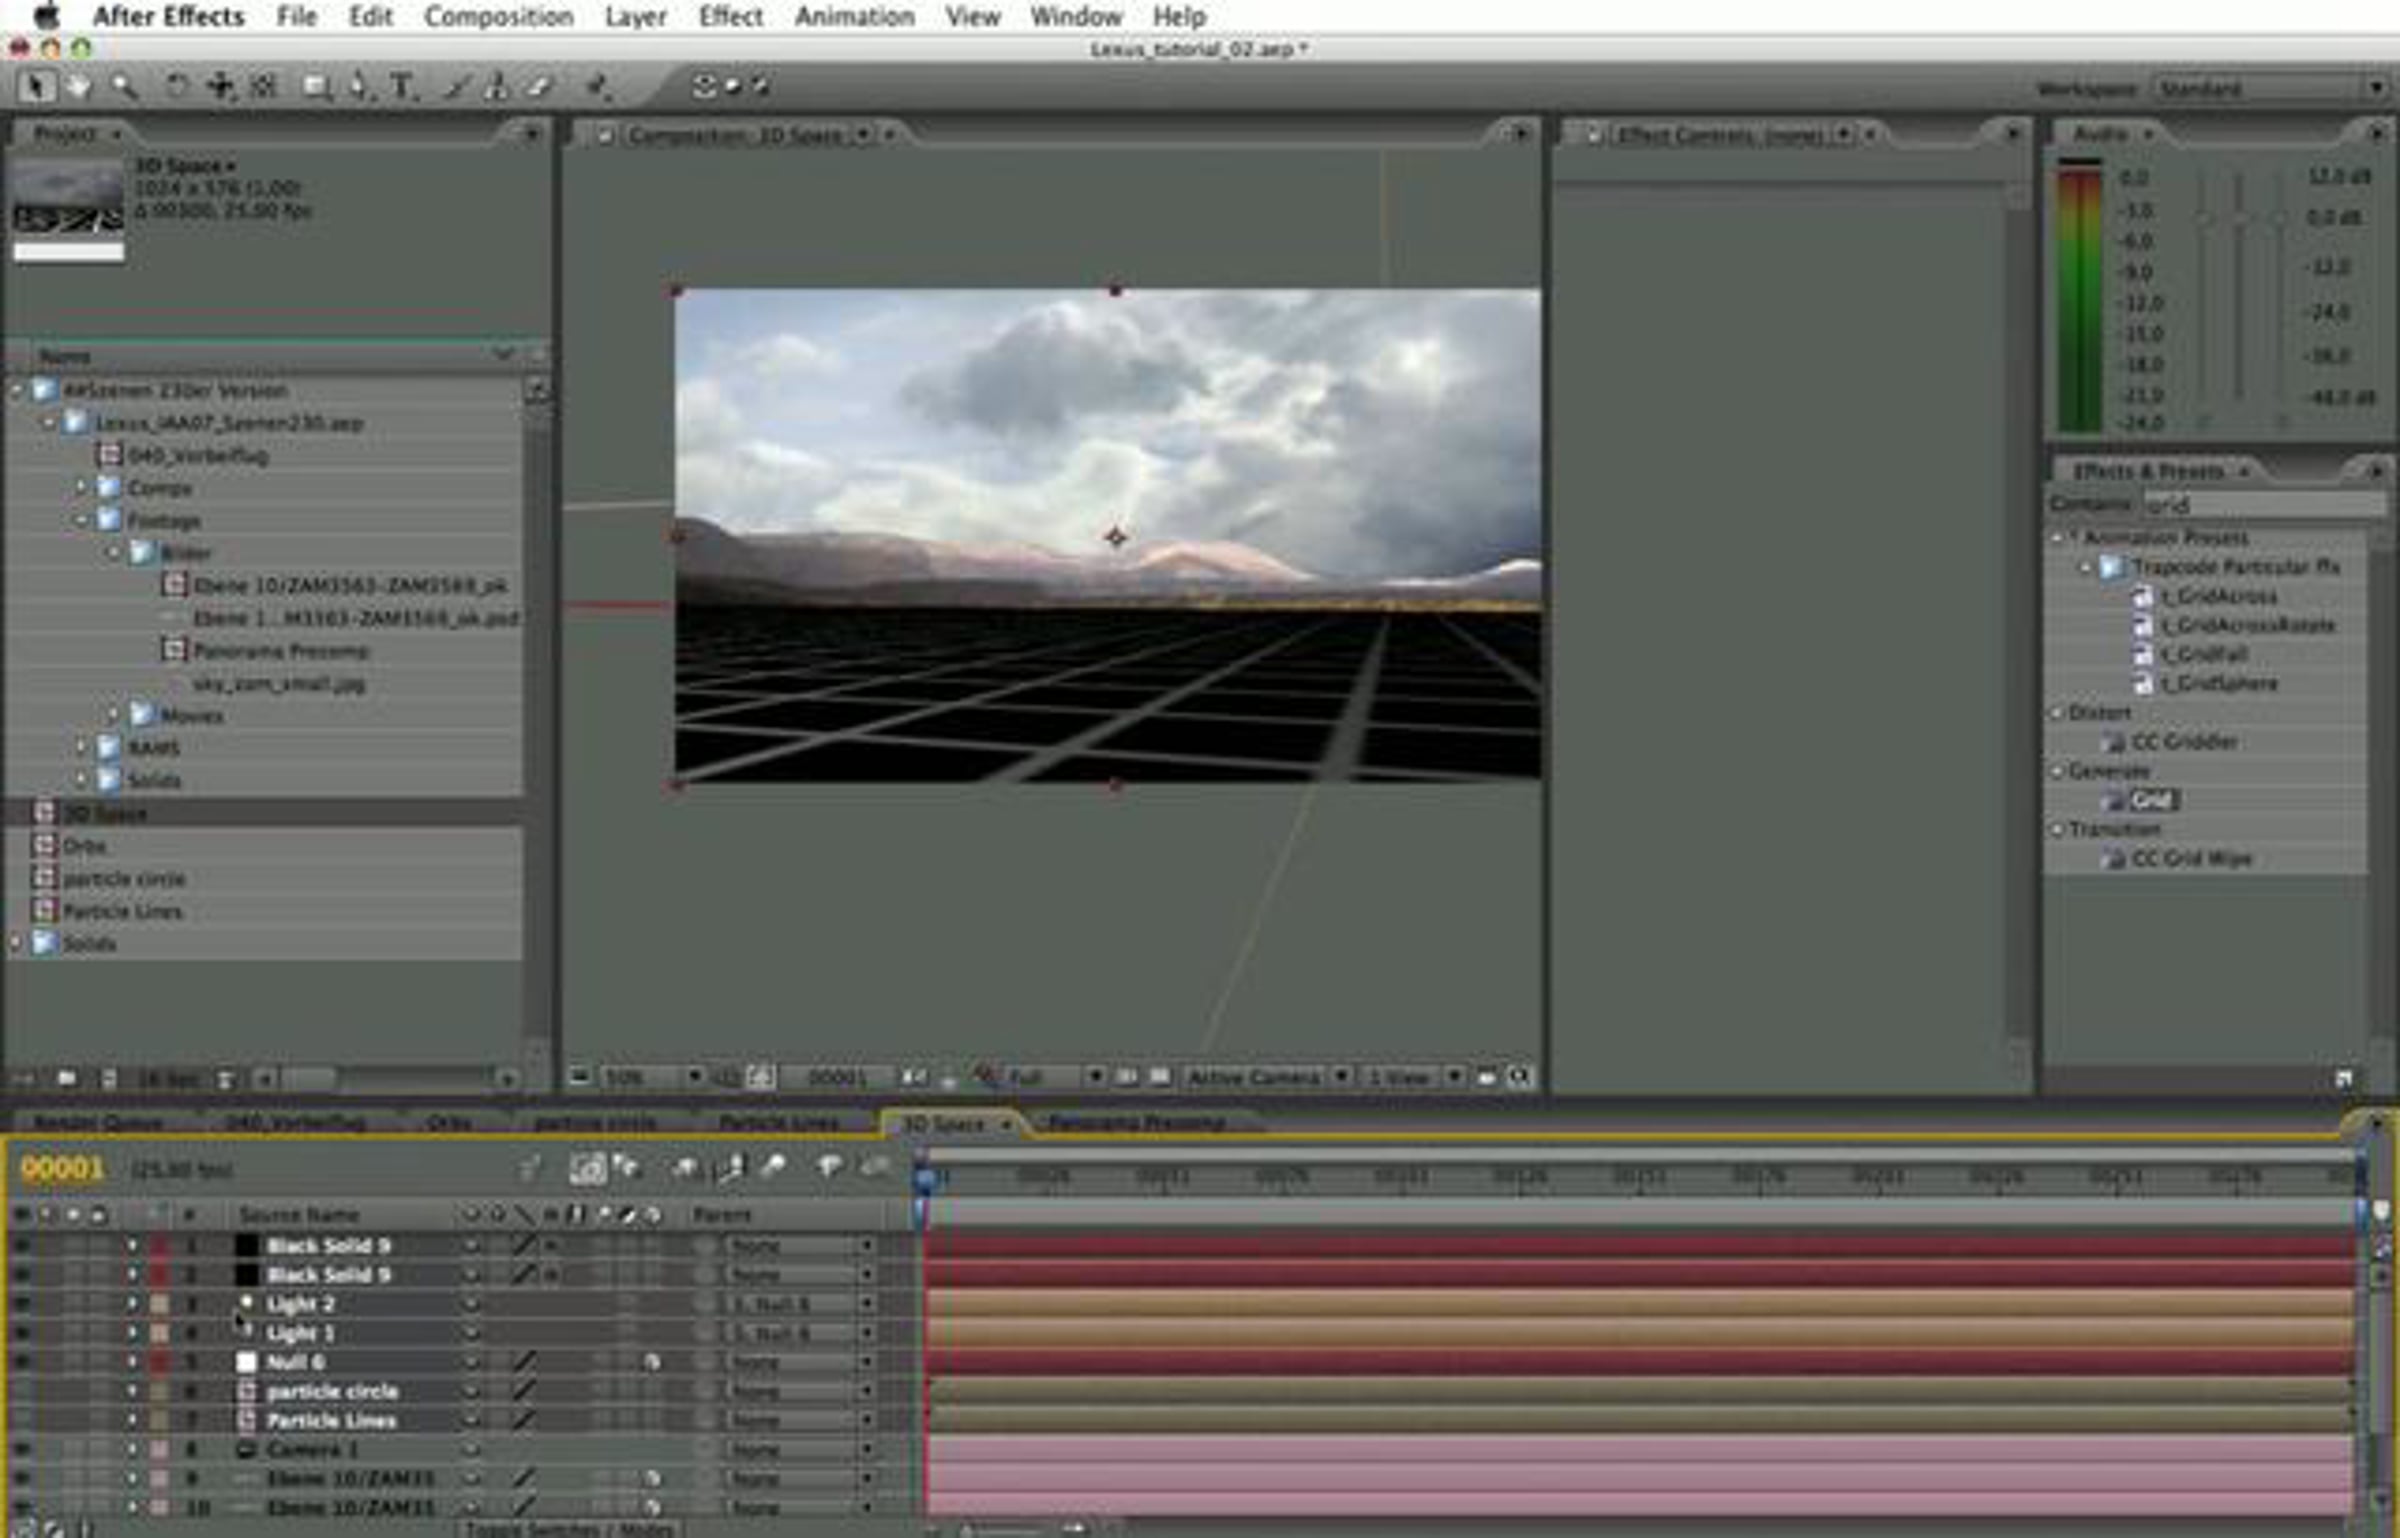This screenshot has width=2400, height=1538.
Task: Switch to the Particle Lines timeline tab
Action: 779,1123
